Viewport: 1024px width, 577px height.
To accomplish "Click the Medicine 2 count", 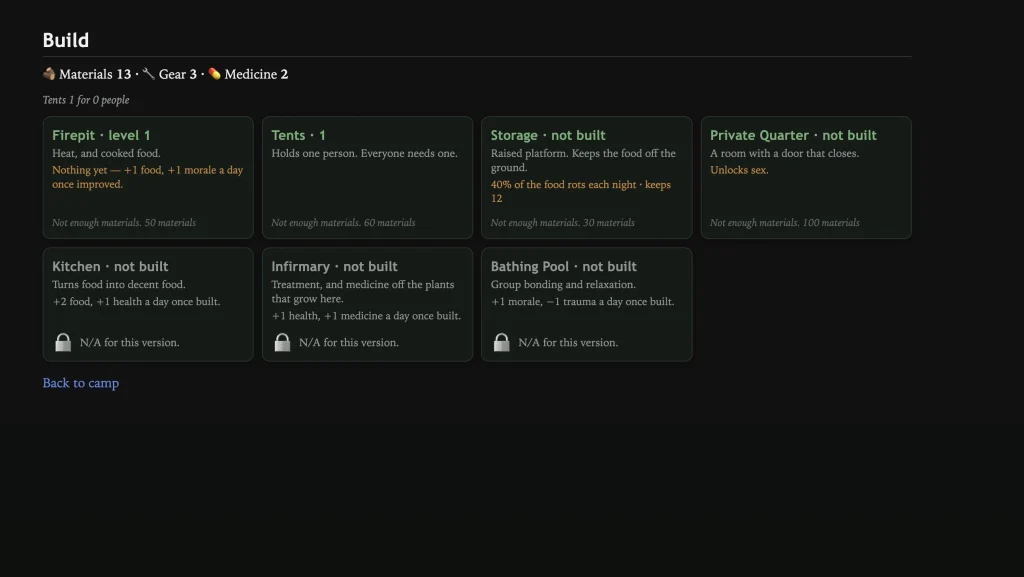I will coord(256,74).
